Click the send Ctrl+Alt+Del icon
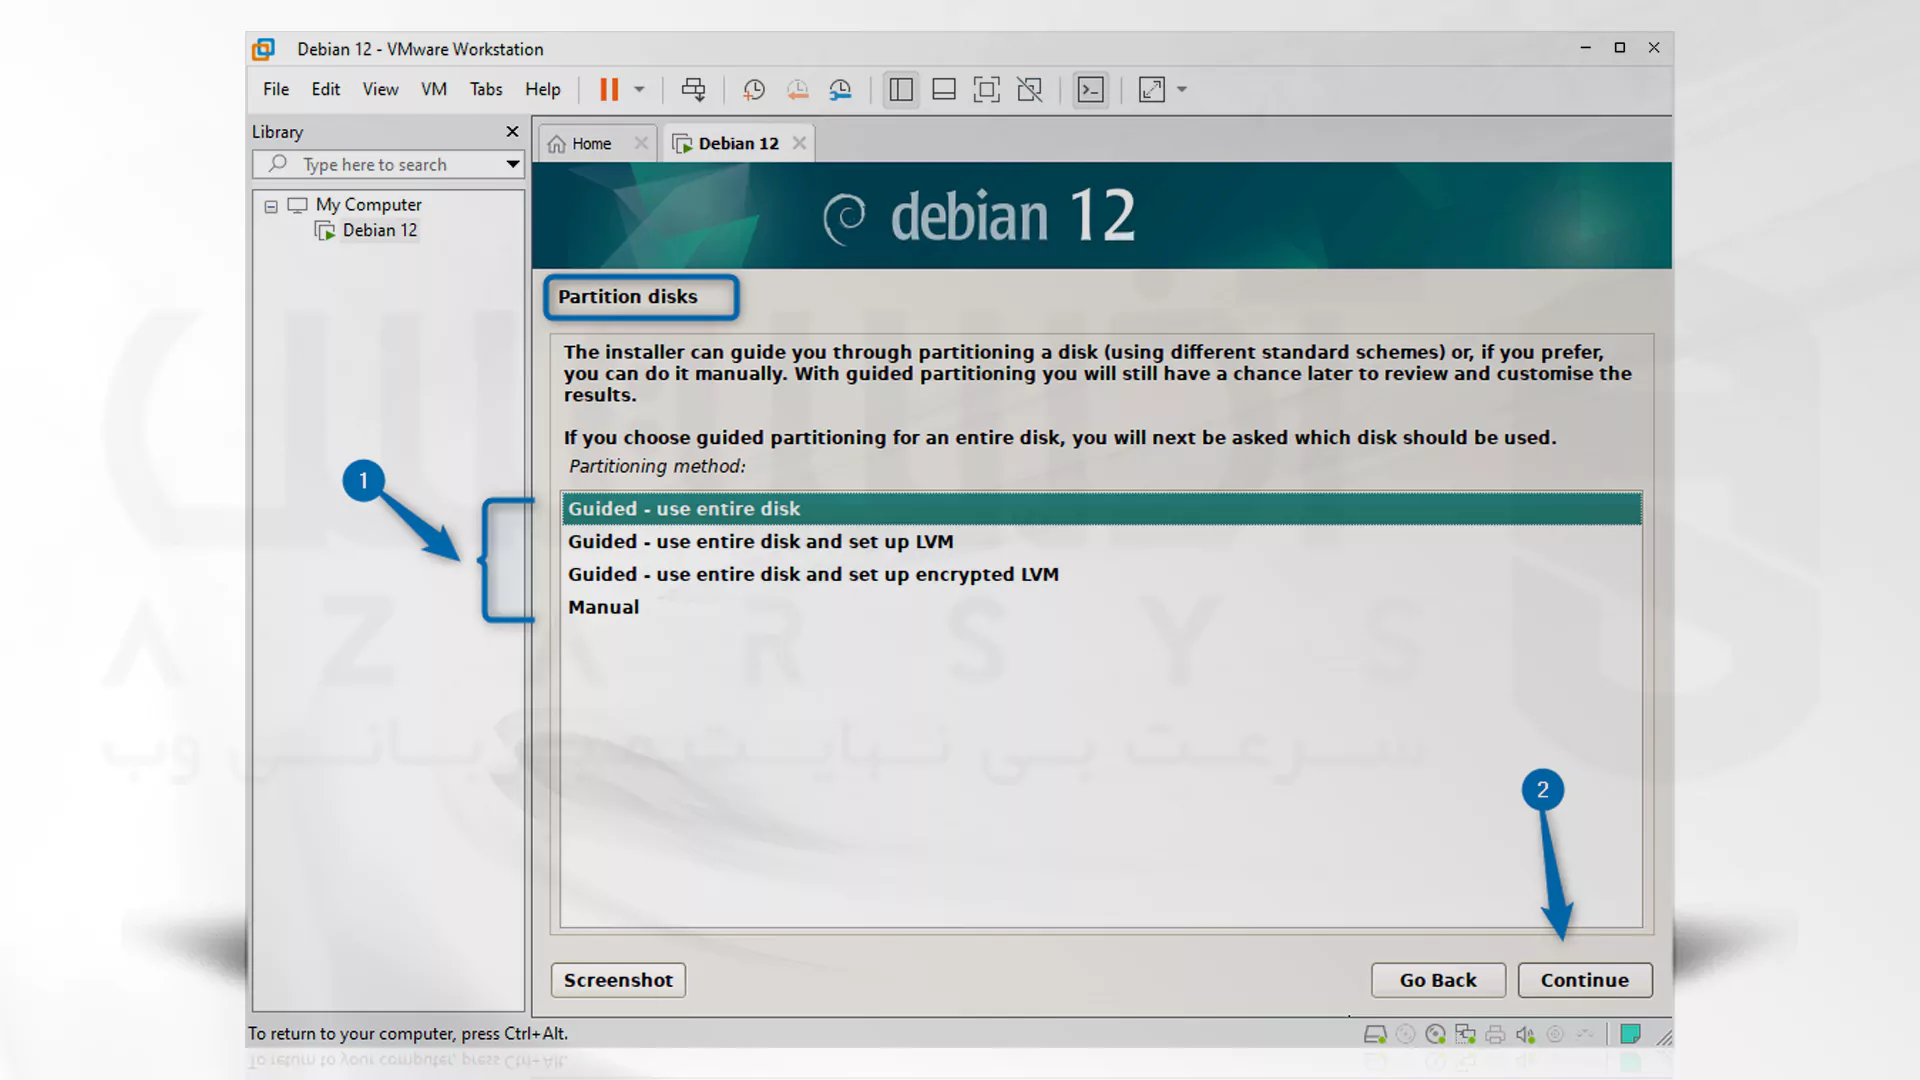 (695, 90)
